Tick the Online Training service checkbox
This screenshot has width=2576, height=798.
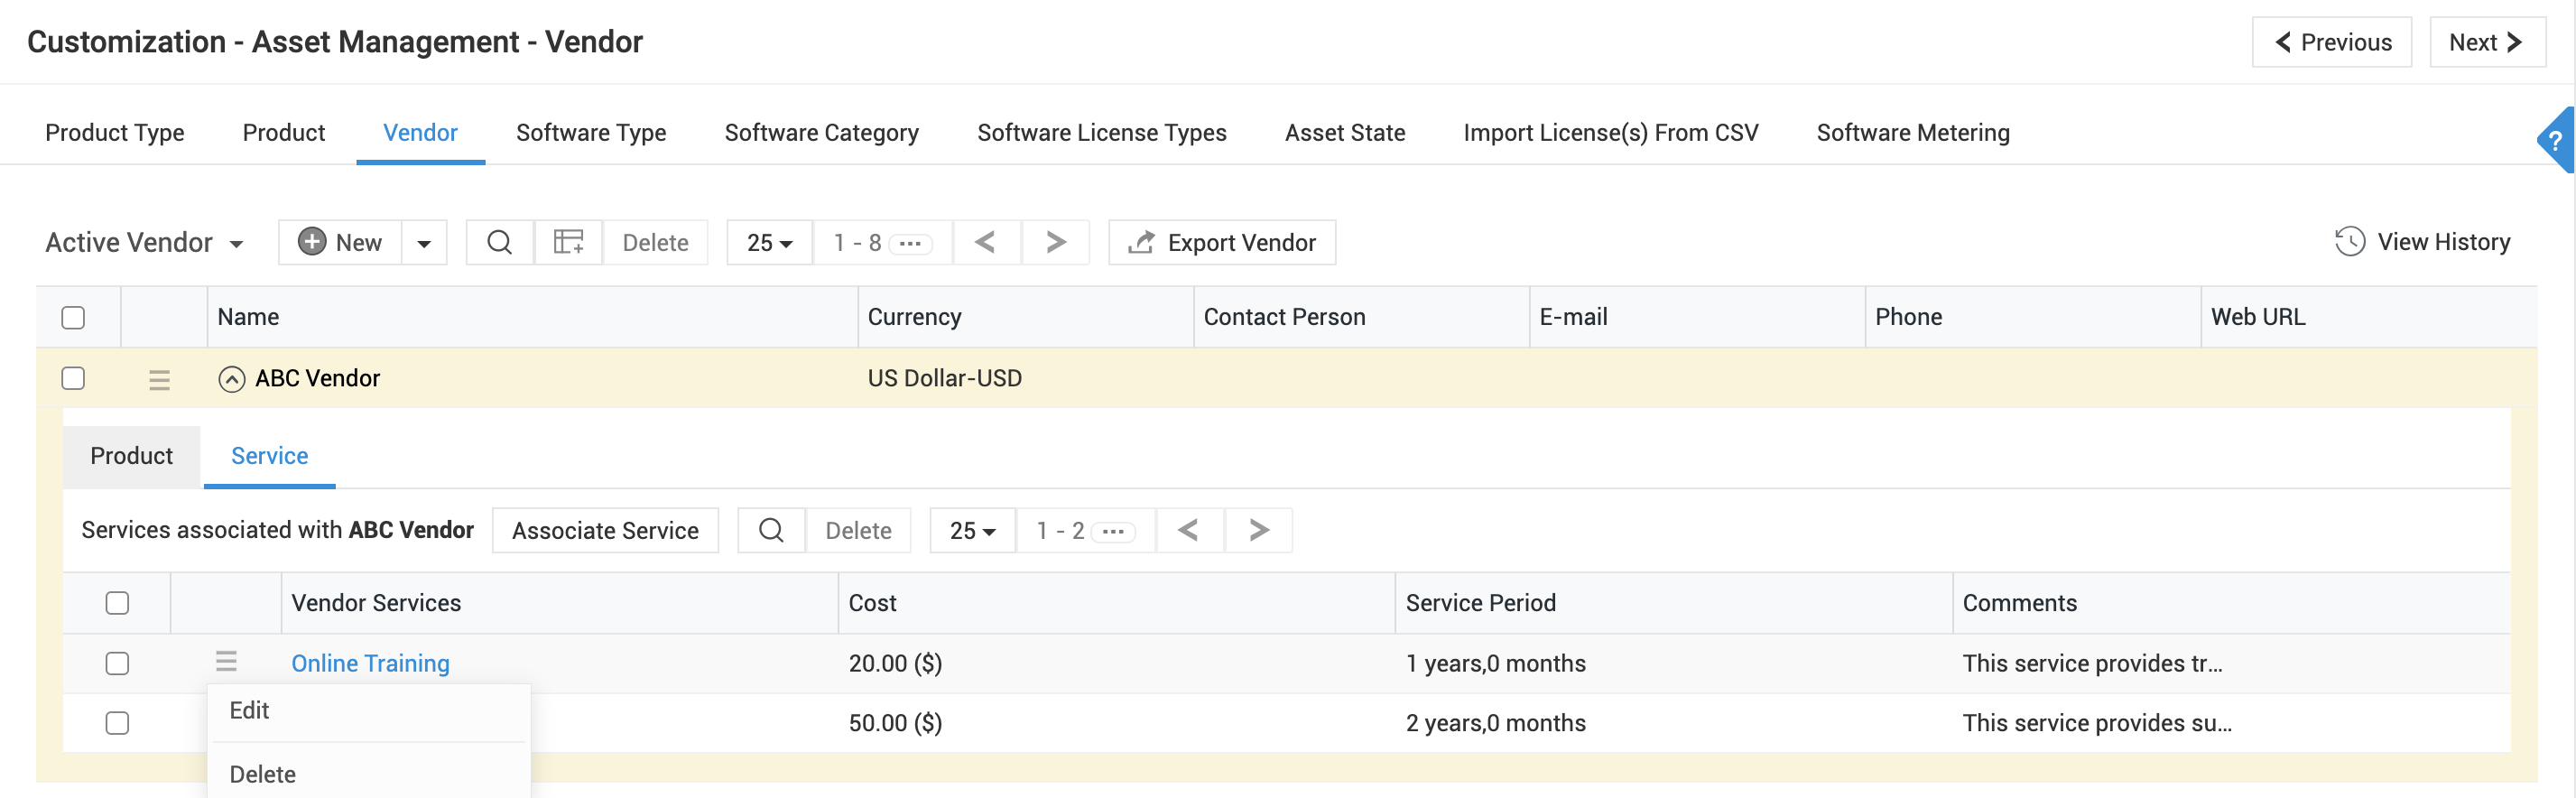[117, 663]
